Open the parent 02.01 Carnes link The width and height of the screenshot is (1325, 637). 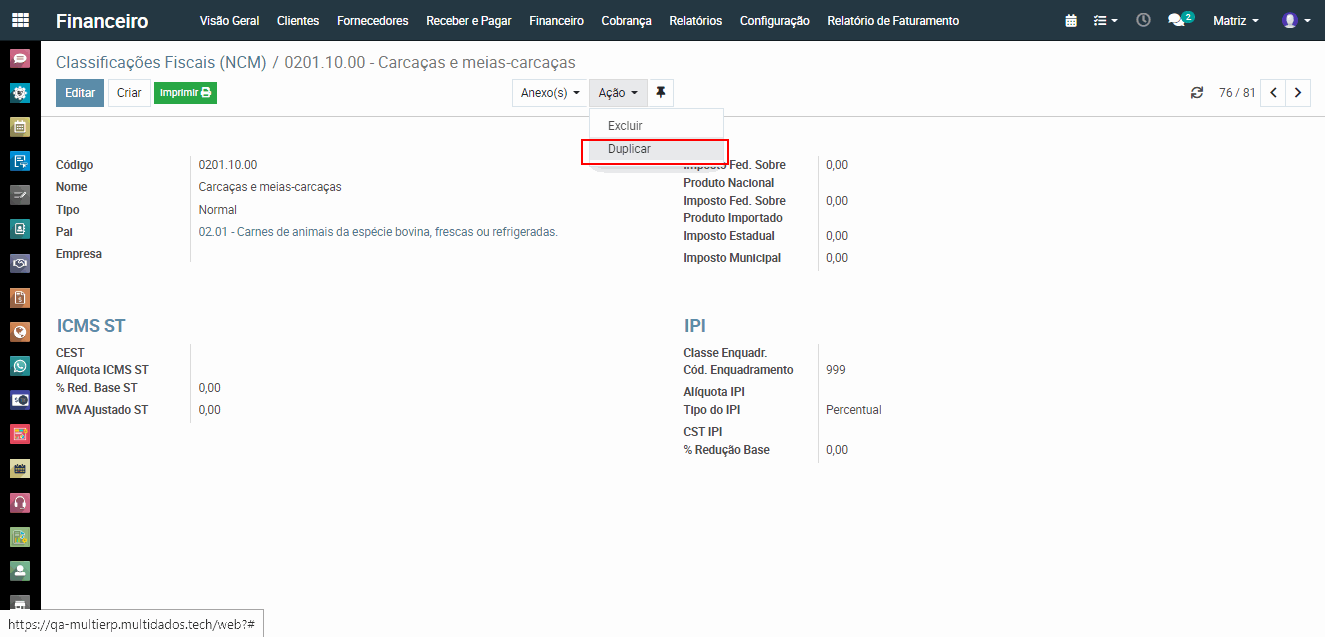378,232
